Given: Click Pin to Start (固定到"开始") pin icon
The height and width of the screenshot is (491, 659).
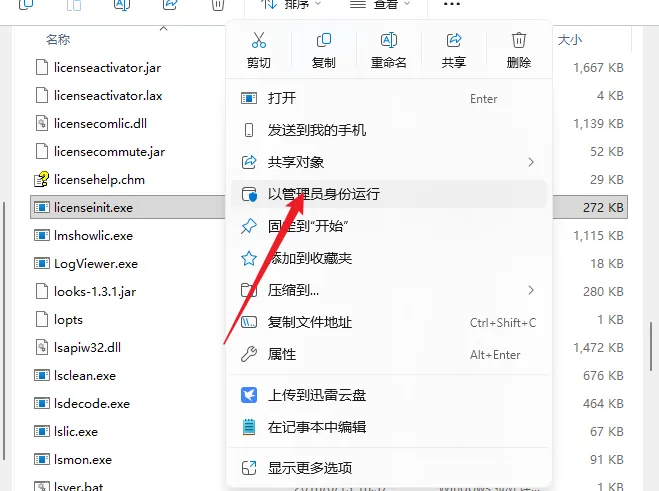Looking at the screenshot, I should [249, 226].
